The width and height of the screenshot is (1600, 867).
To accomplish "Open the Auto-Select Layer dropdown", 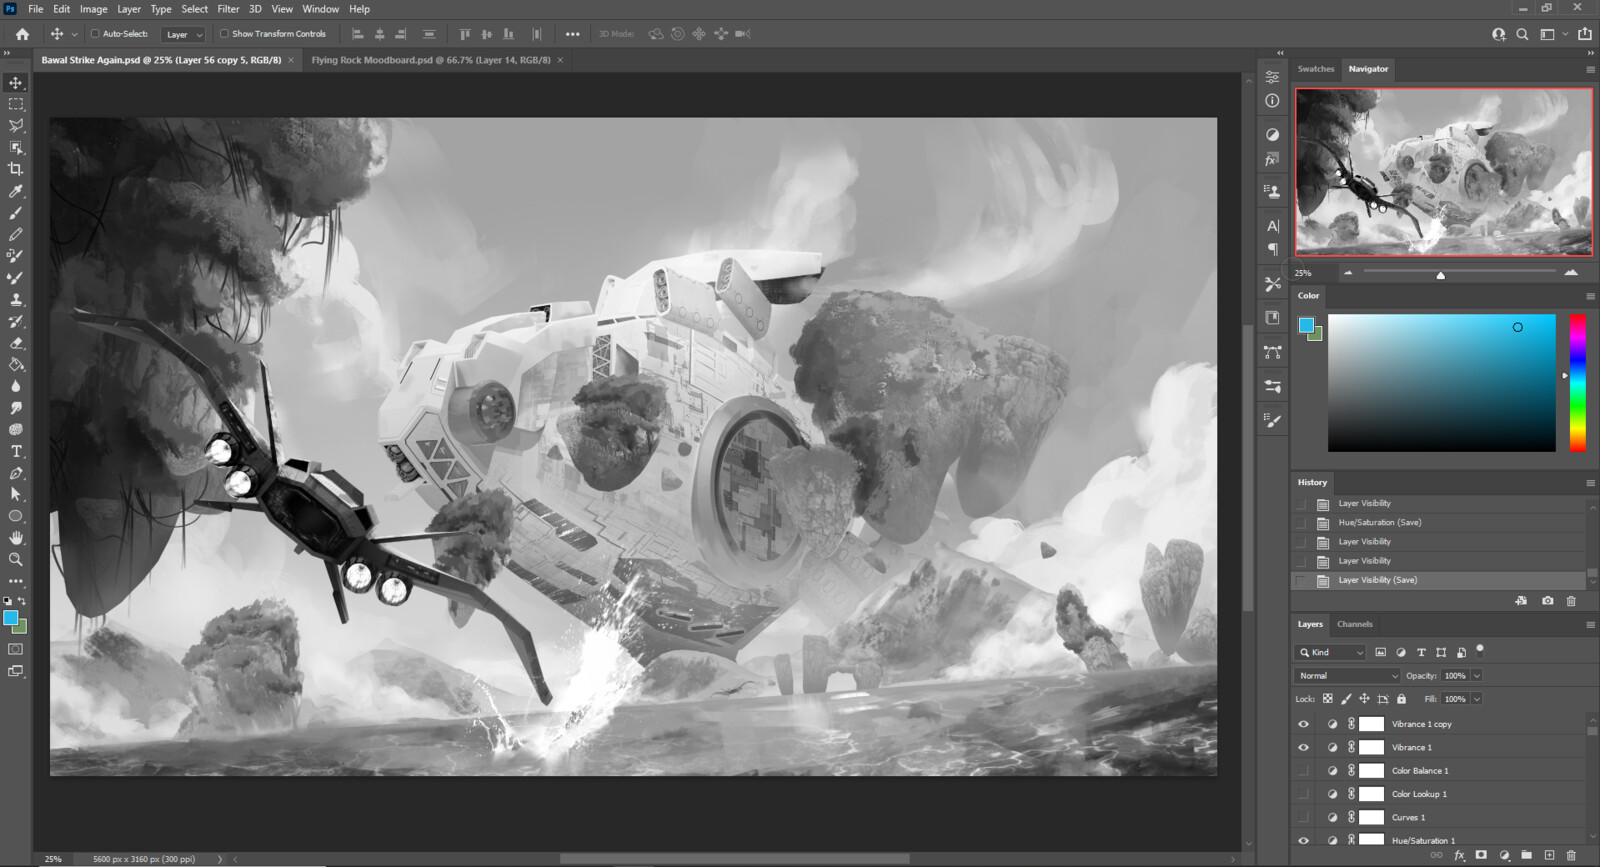I will tap(184, 34).
